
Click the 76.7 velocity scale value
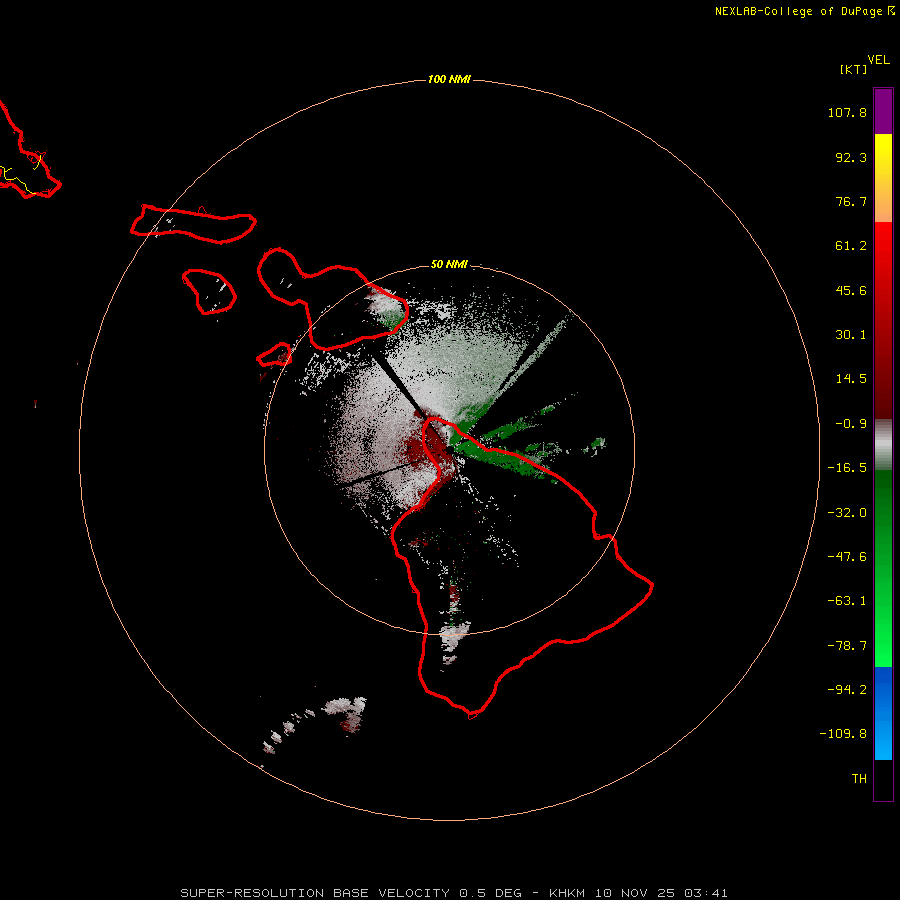click(x=851, y=201)
